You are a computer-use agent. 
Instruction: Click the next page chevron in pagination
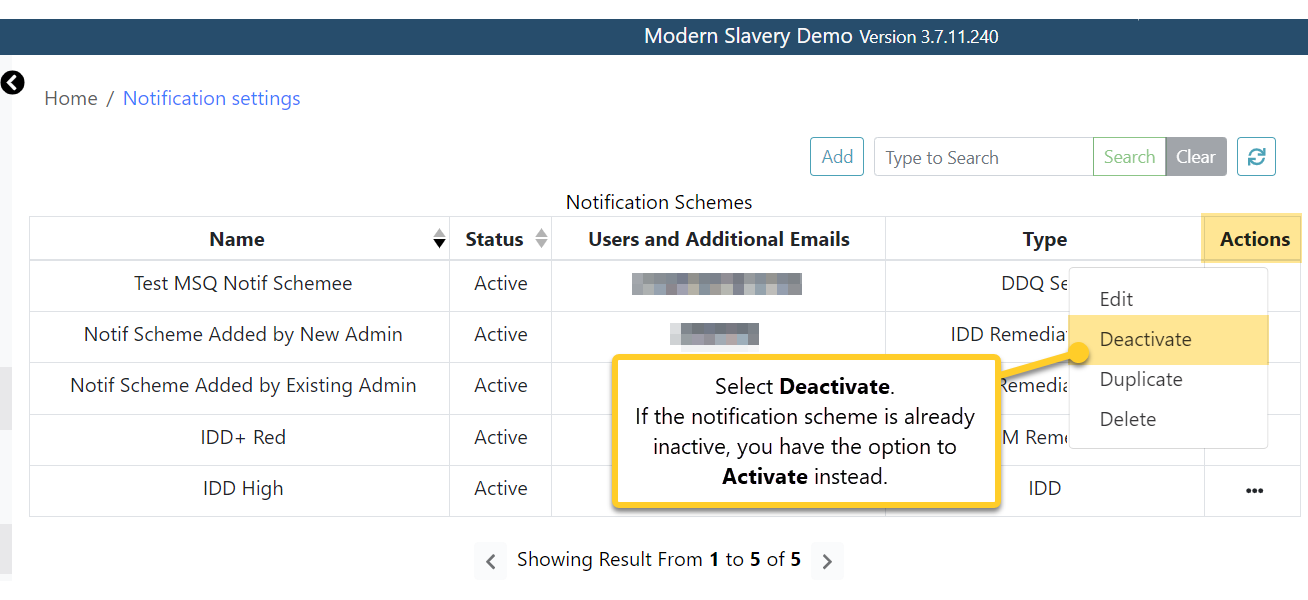[x=827, y=560]
